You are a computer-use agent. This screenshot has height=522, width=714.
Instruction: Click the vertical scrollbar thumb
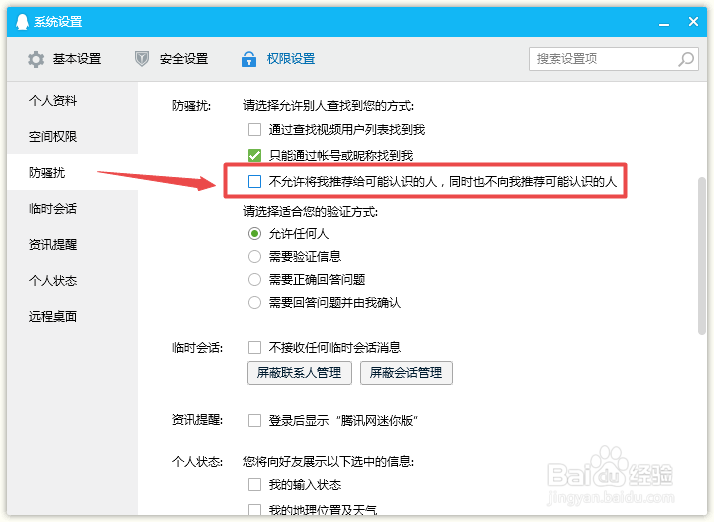(702, 256)
